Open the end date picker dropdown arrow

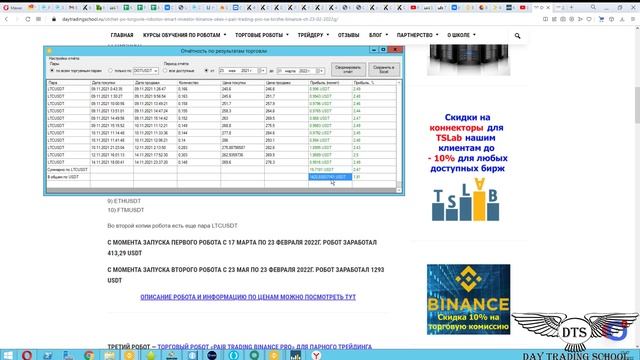pyautogui.click(x=321, y=71)
